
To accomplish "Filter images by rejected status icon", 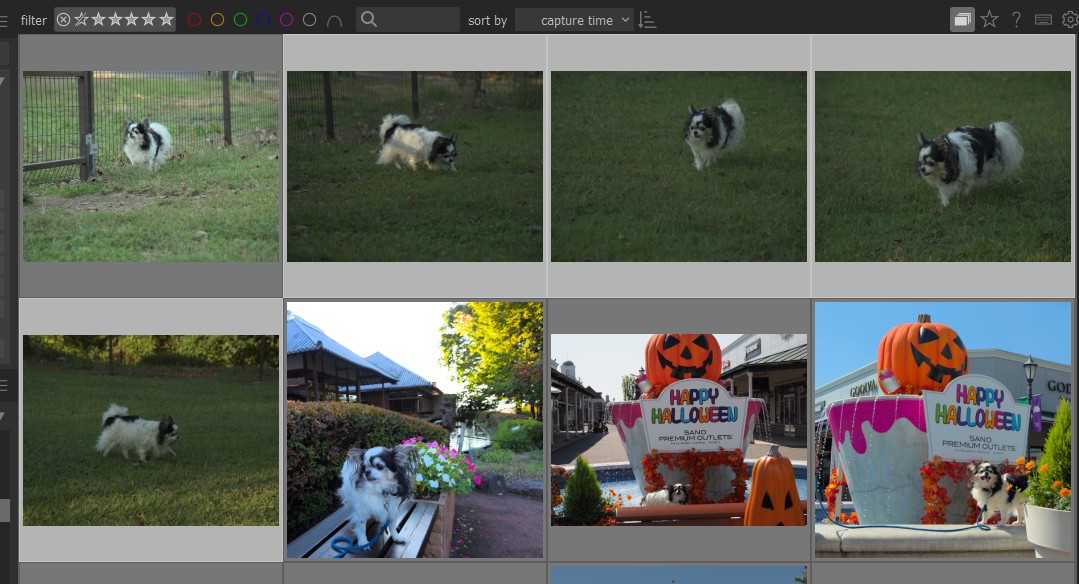I will pyautogui.click(x=63, y=20).
